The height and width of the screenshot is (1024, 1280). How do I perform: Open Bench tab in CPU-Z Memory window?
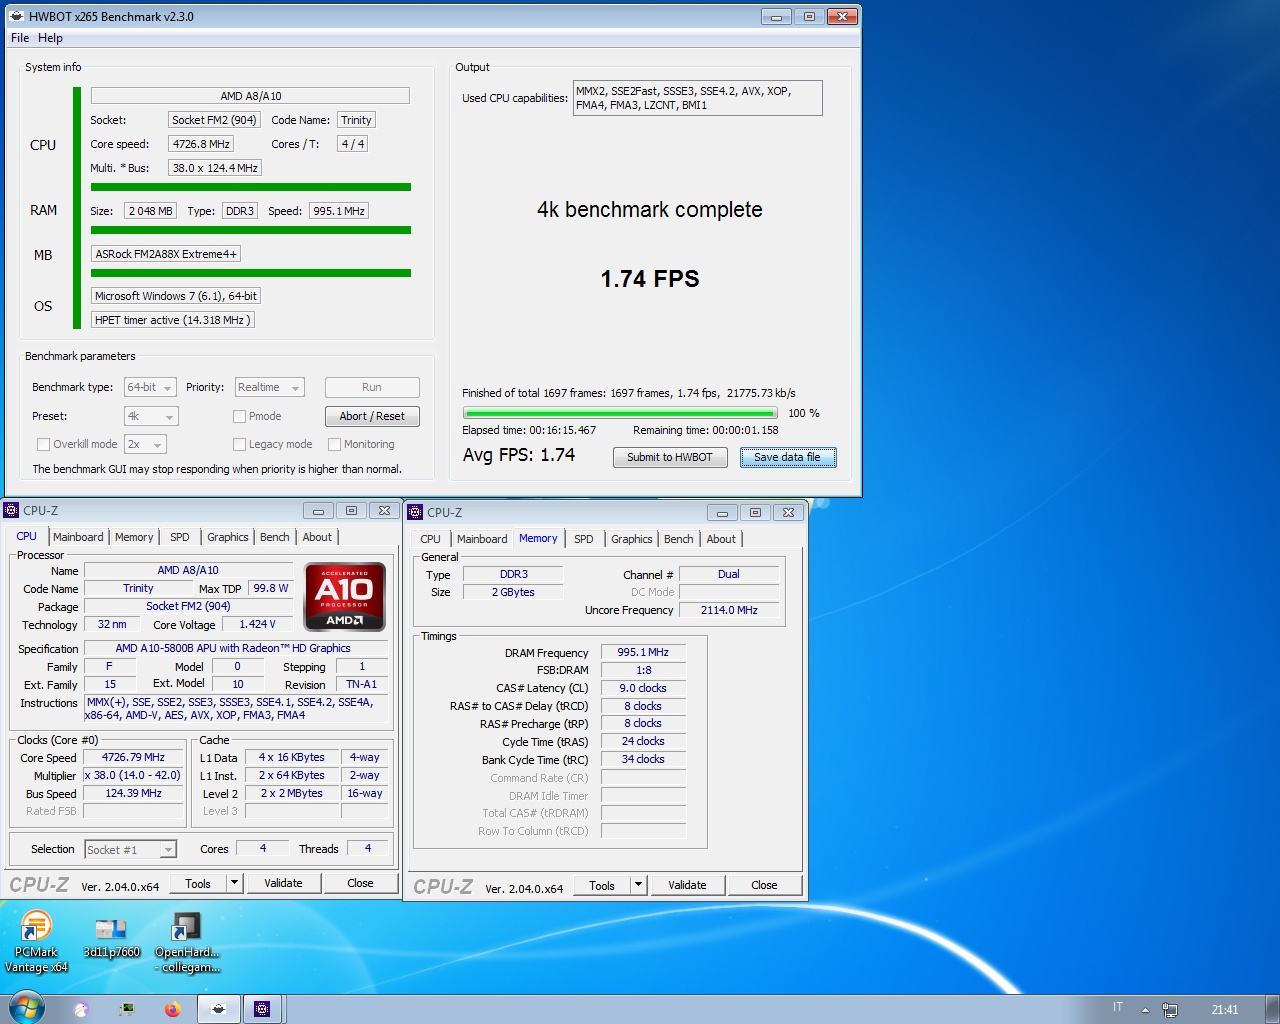click(679, 539)
